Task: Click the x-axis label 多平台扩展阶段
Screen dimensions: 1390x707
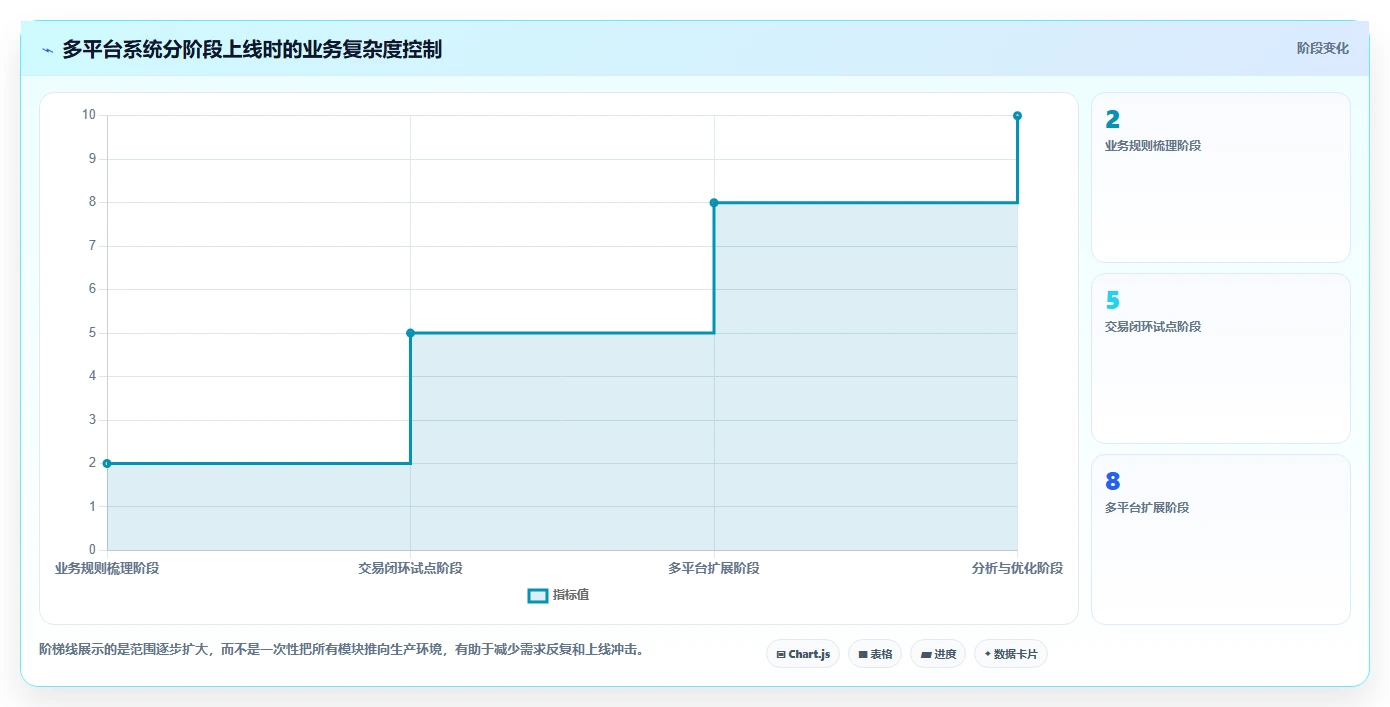Action: (x=714, y=568)
